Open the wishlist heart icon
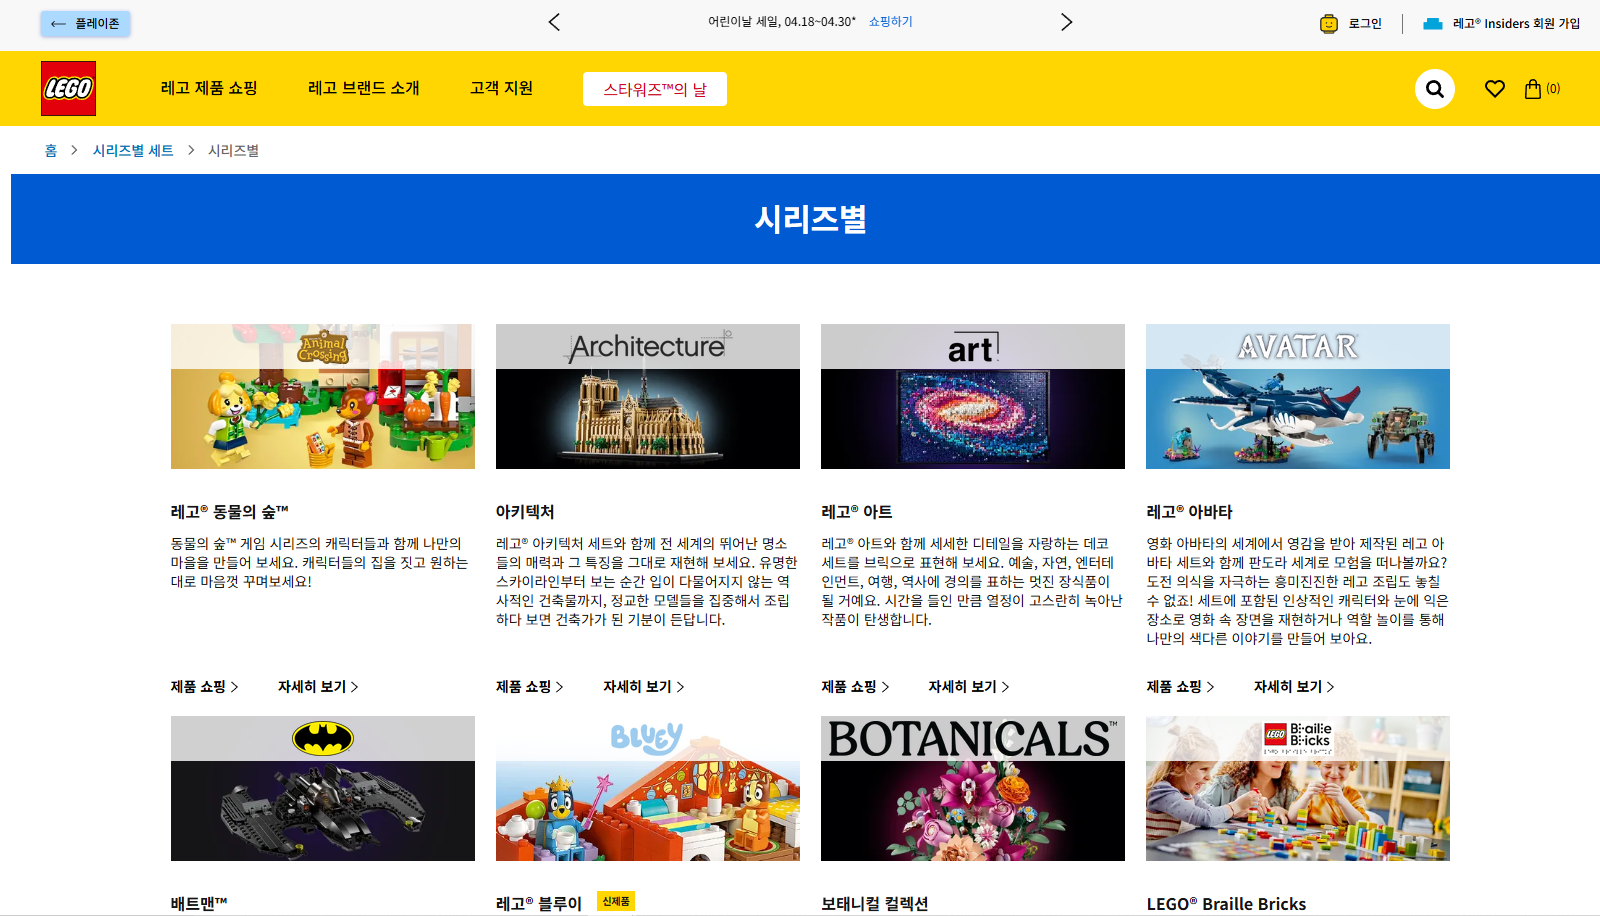Viewport: 1600px width, 916px height. (x=1495, y=89)
